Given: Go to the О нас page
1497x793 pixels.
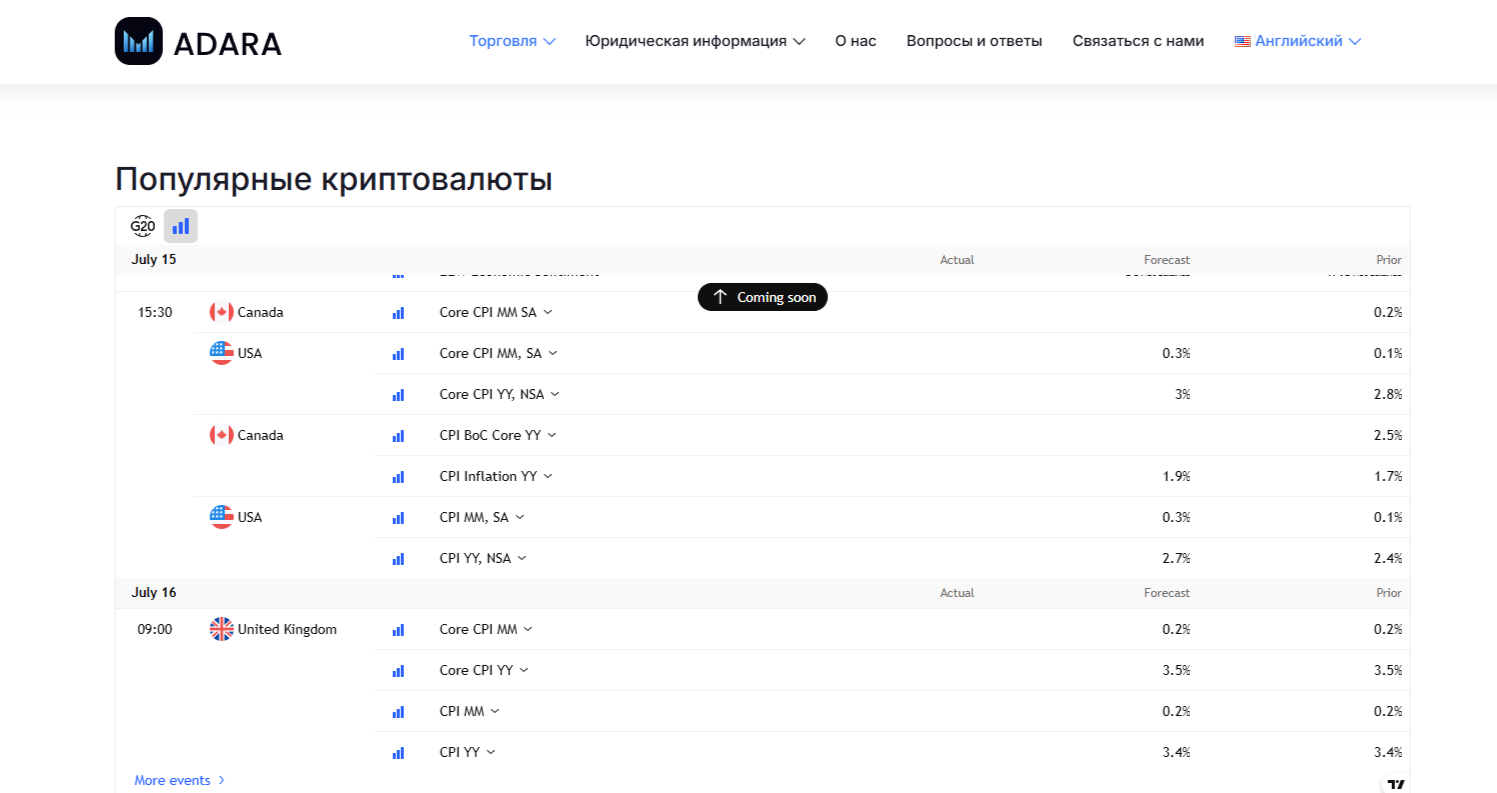Looking at the screenshot, I should pos(855,41).
